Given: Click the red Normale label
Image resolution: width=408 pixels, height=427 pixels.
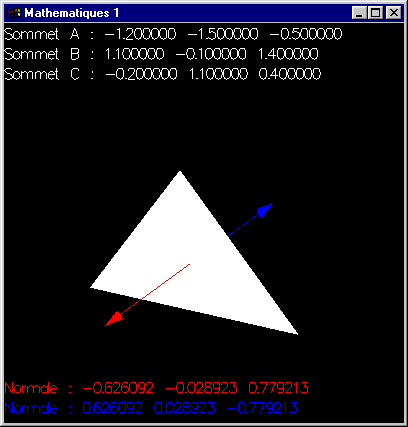Looking at the screenshot, I should (x=31, y=388).
